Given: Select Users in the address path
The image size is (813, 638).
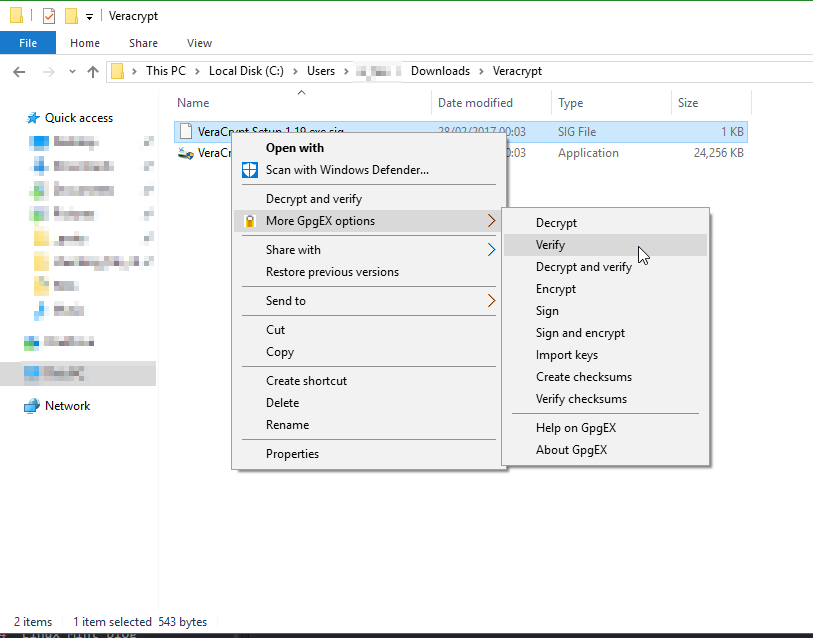Looking at the screenshot, I should tap(320, 71).
